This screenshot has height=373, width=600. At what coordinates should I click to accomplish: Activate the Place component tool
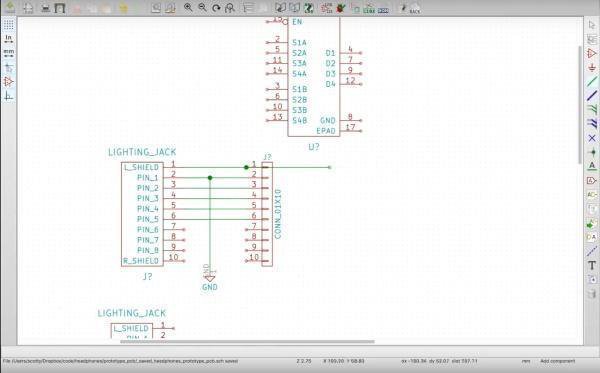[592, 54]
